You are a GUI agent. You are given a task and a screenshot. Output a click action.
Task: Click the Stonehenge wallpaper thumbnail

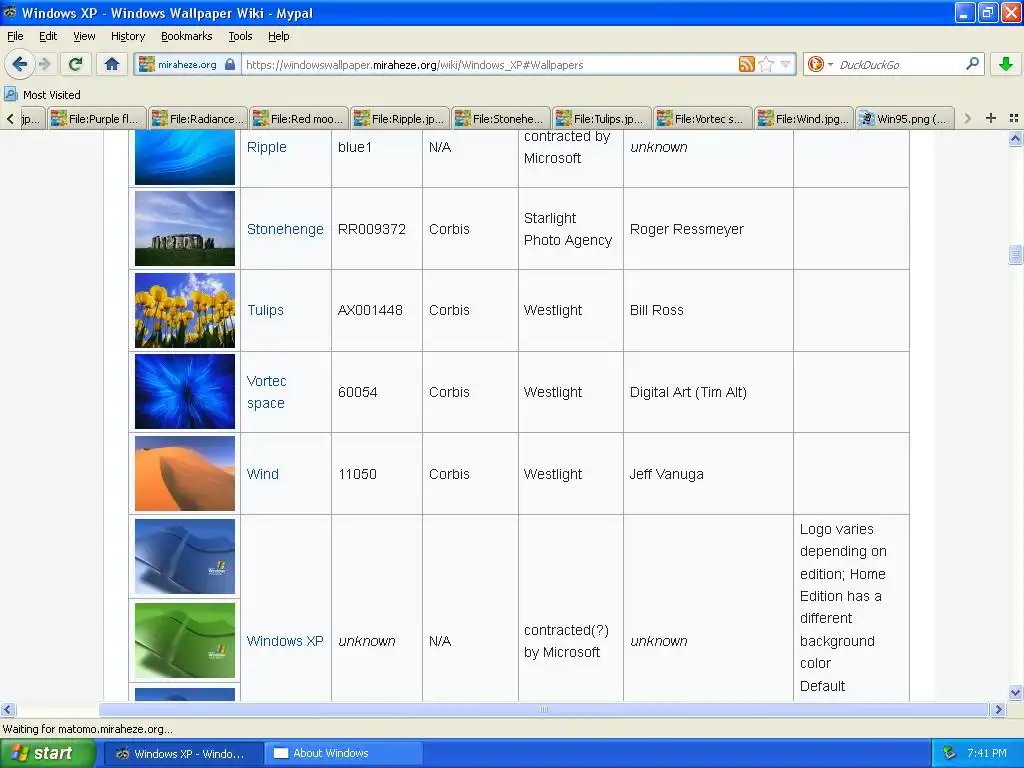(x=185, y=229)
